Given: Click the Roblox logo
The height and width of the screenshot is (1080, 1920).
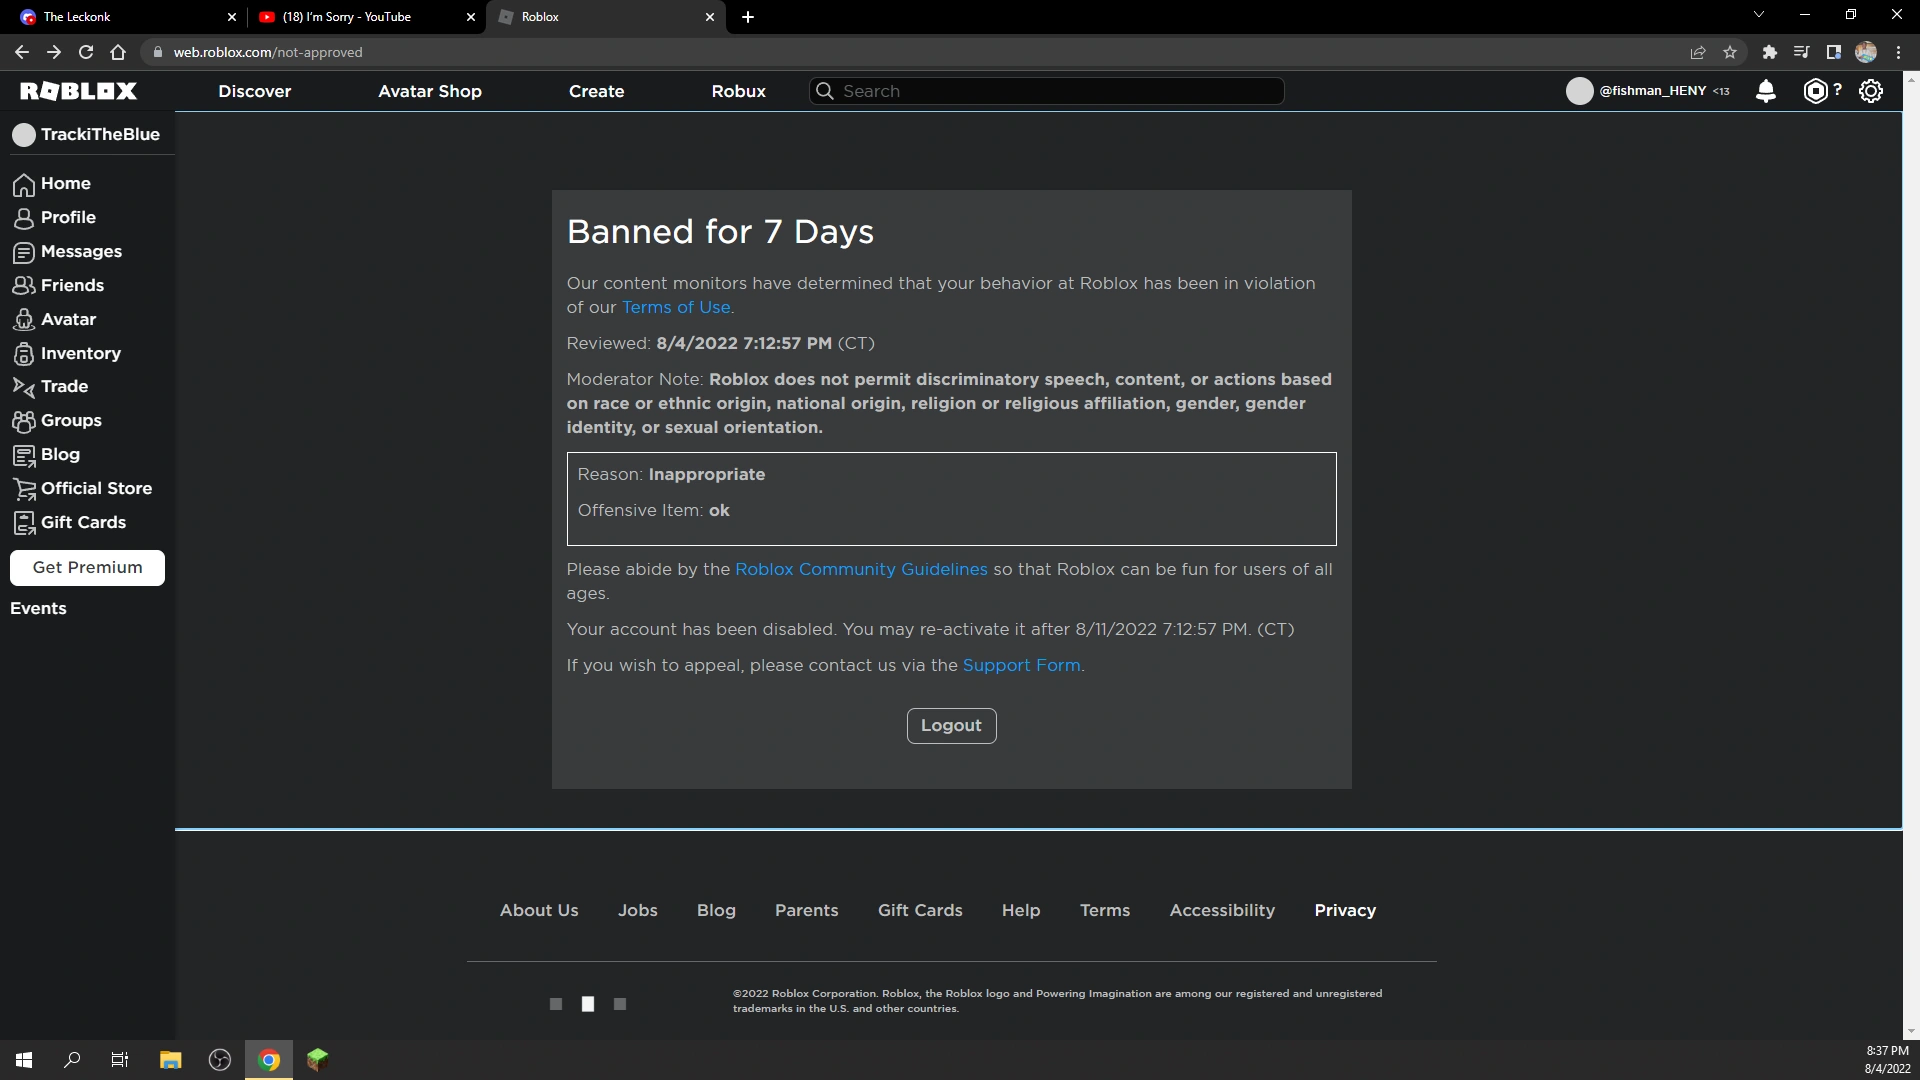Looking at the screenshot, I should click(x=78, y=91).
